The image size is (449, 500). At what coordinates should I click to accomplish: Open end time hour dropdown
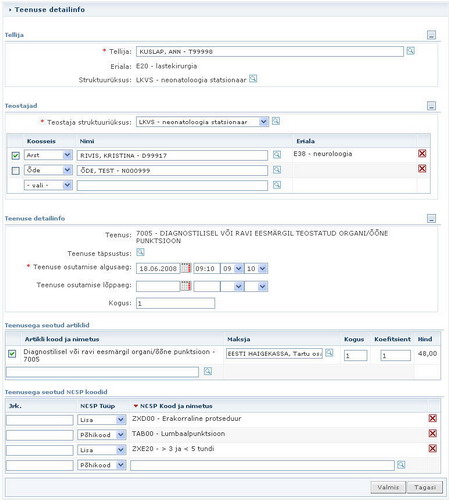(232, 286)
